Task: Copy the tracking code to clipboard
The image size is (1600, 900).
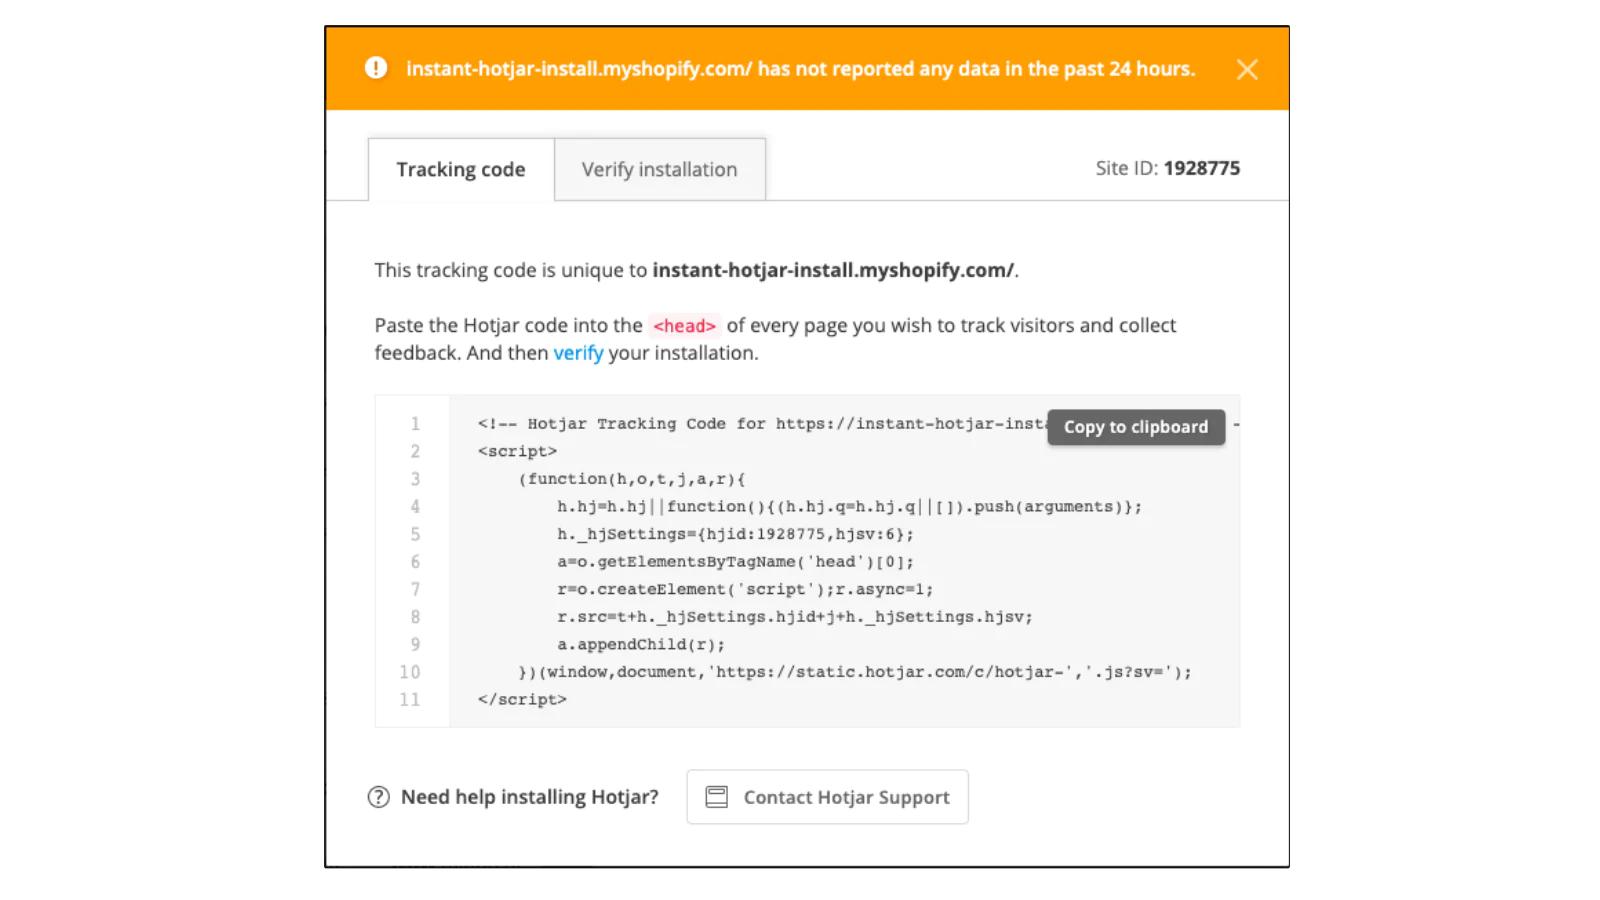Action: click(x=1135, y=427)
